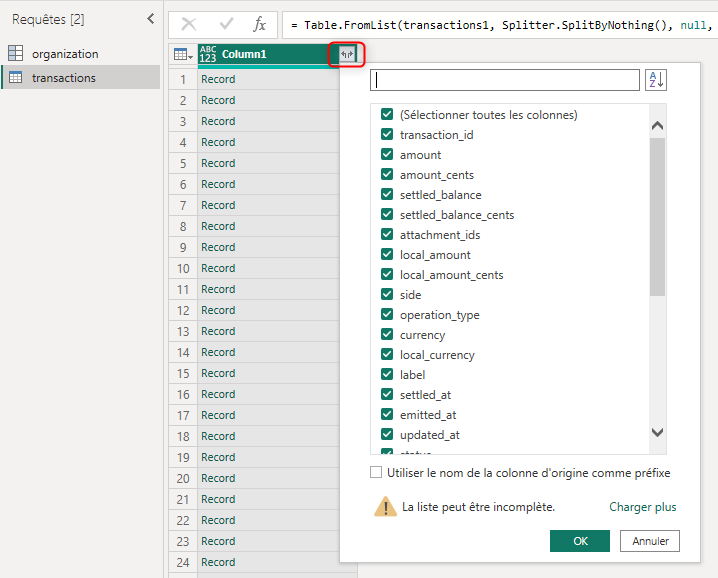This screenshot has width=718, height=578.
Task: Enable original column name prefix checkbox
Action: tap(376, 472)
